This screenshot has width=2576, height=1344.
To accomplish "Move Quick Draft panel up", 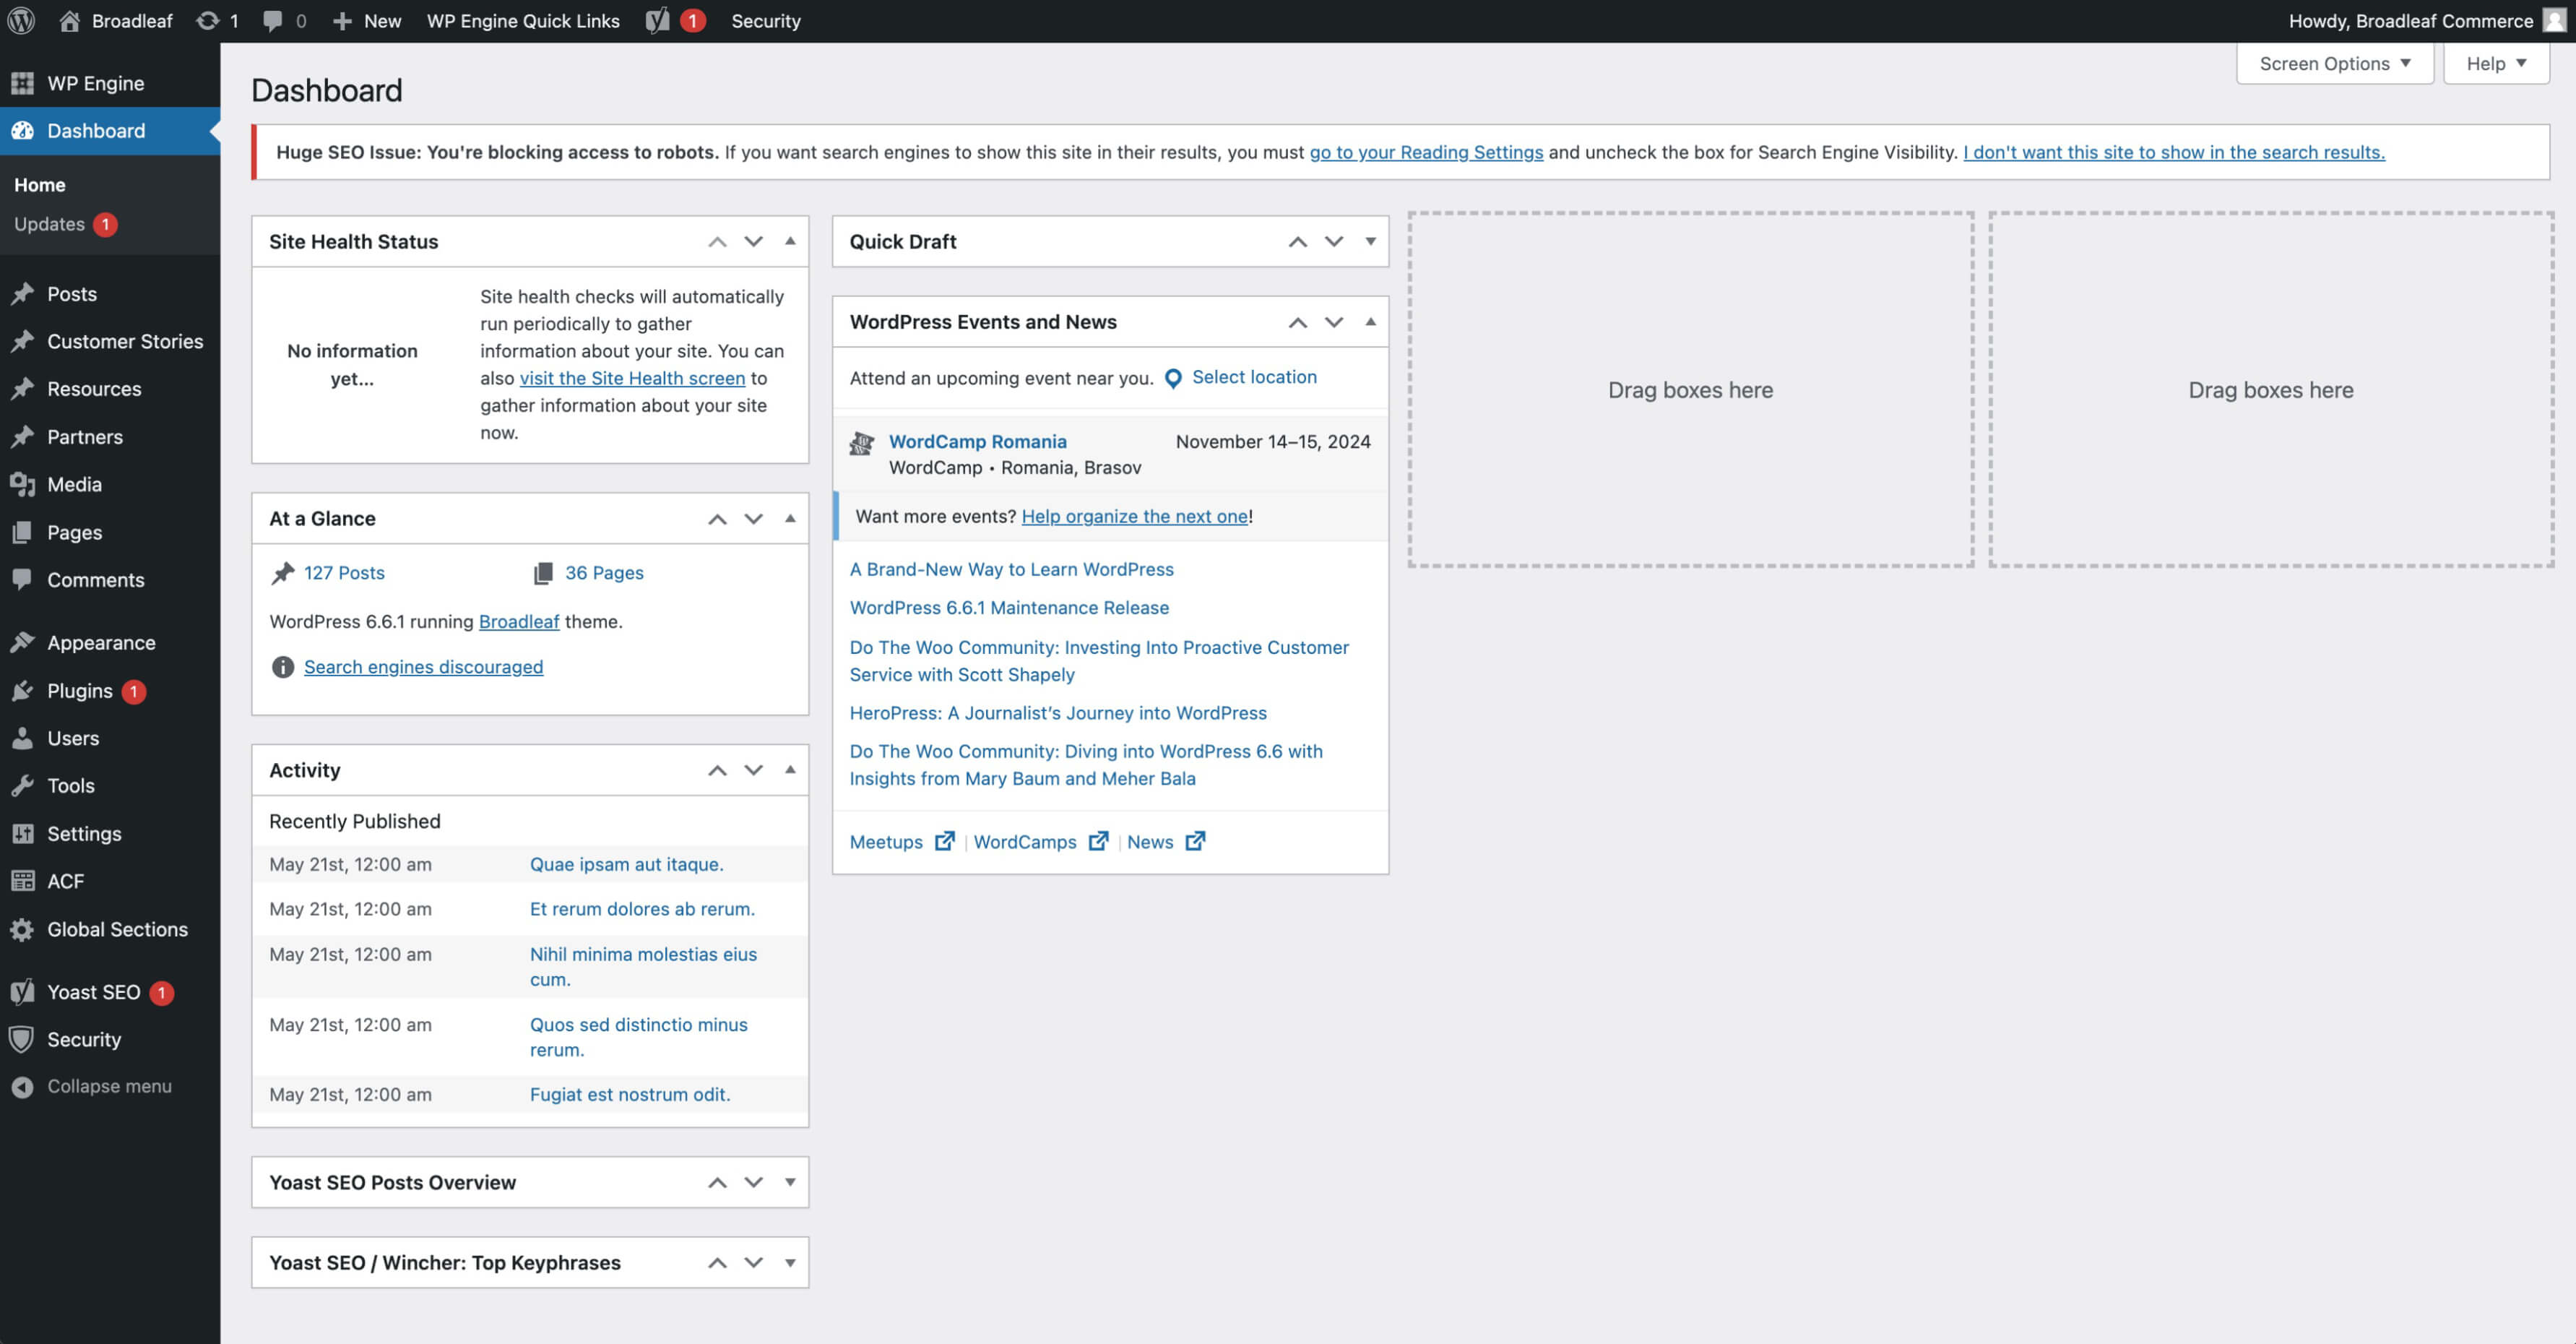I will [1297, 241].
